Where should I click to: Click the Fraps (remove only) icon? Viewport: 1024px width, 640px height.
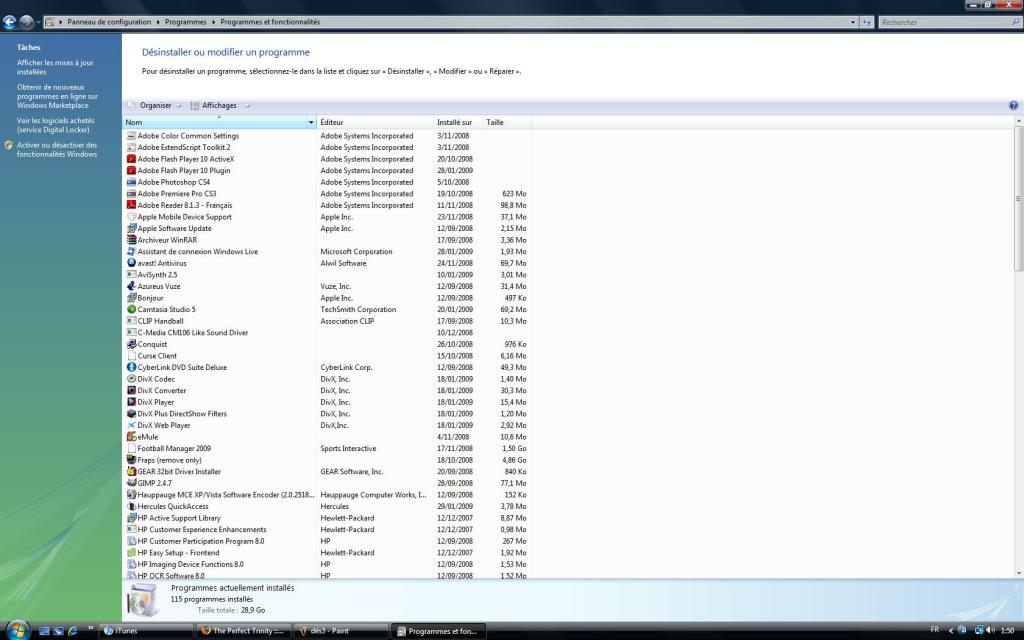coord(131,460)
